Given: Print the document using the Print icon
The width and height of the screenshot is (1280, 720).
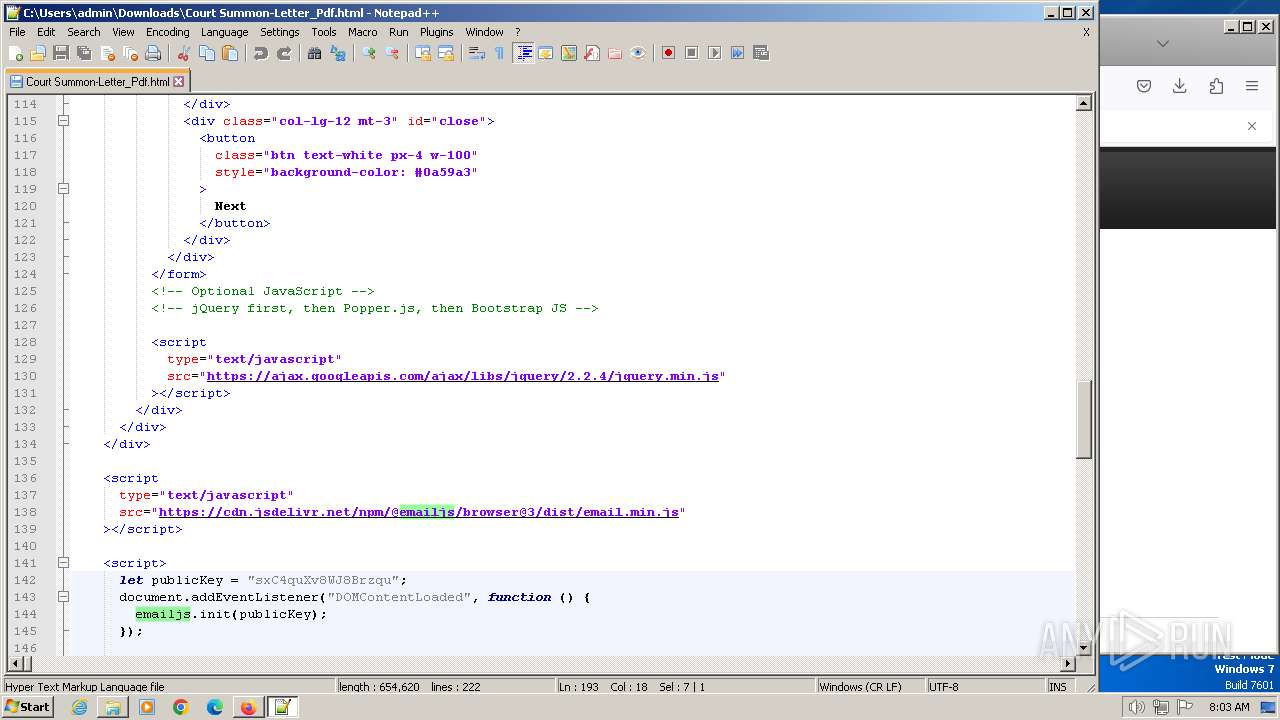Looking at the screenshot, I should point(152,53).
